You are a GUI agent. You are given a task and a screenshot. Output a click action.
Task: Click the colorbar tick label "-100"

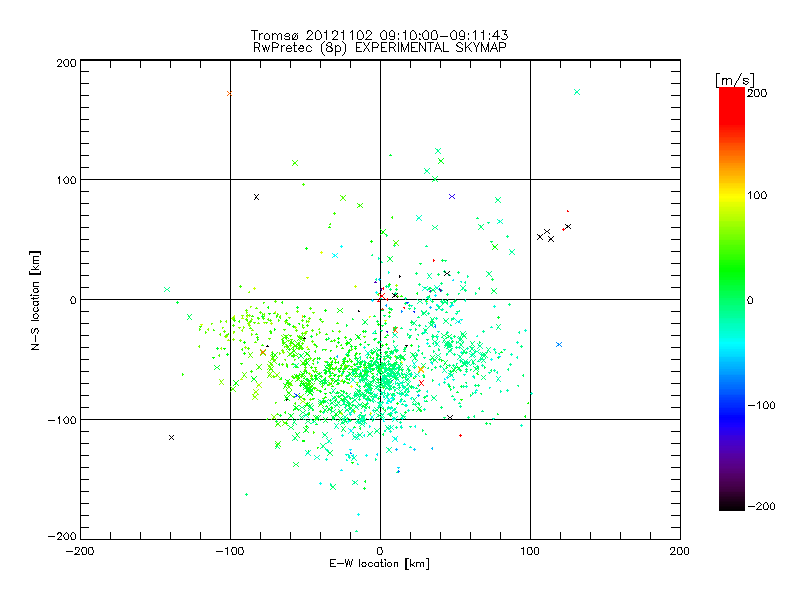[x=761, y=405]
